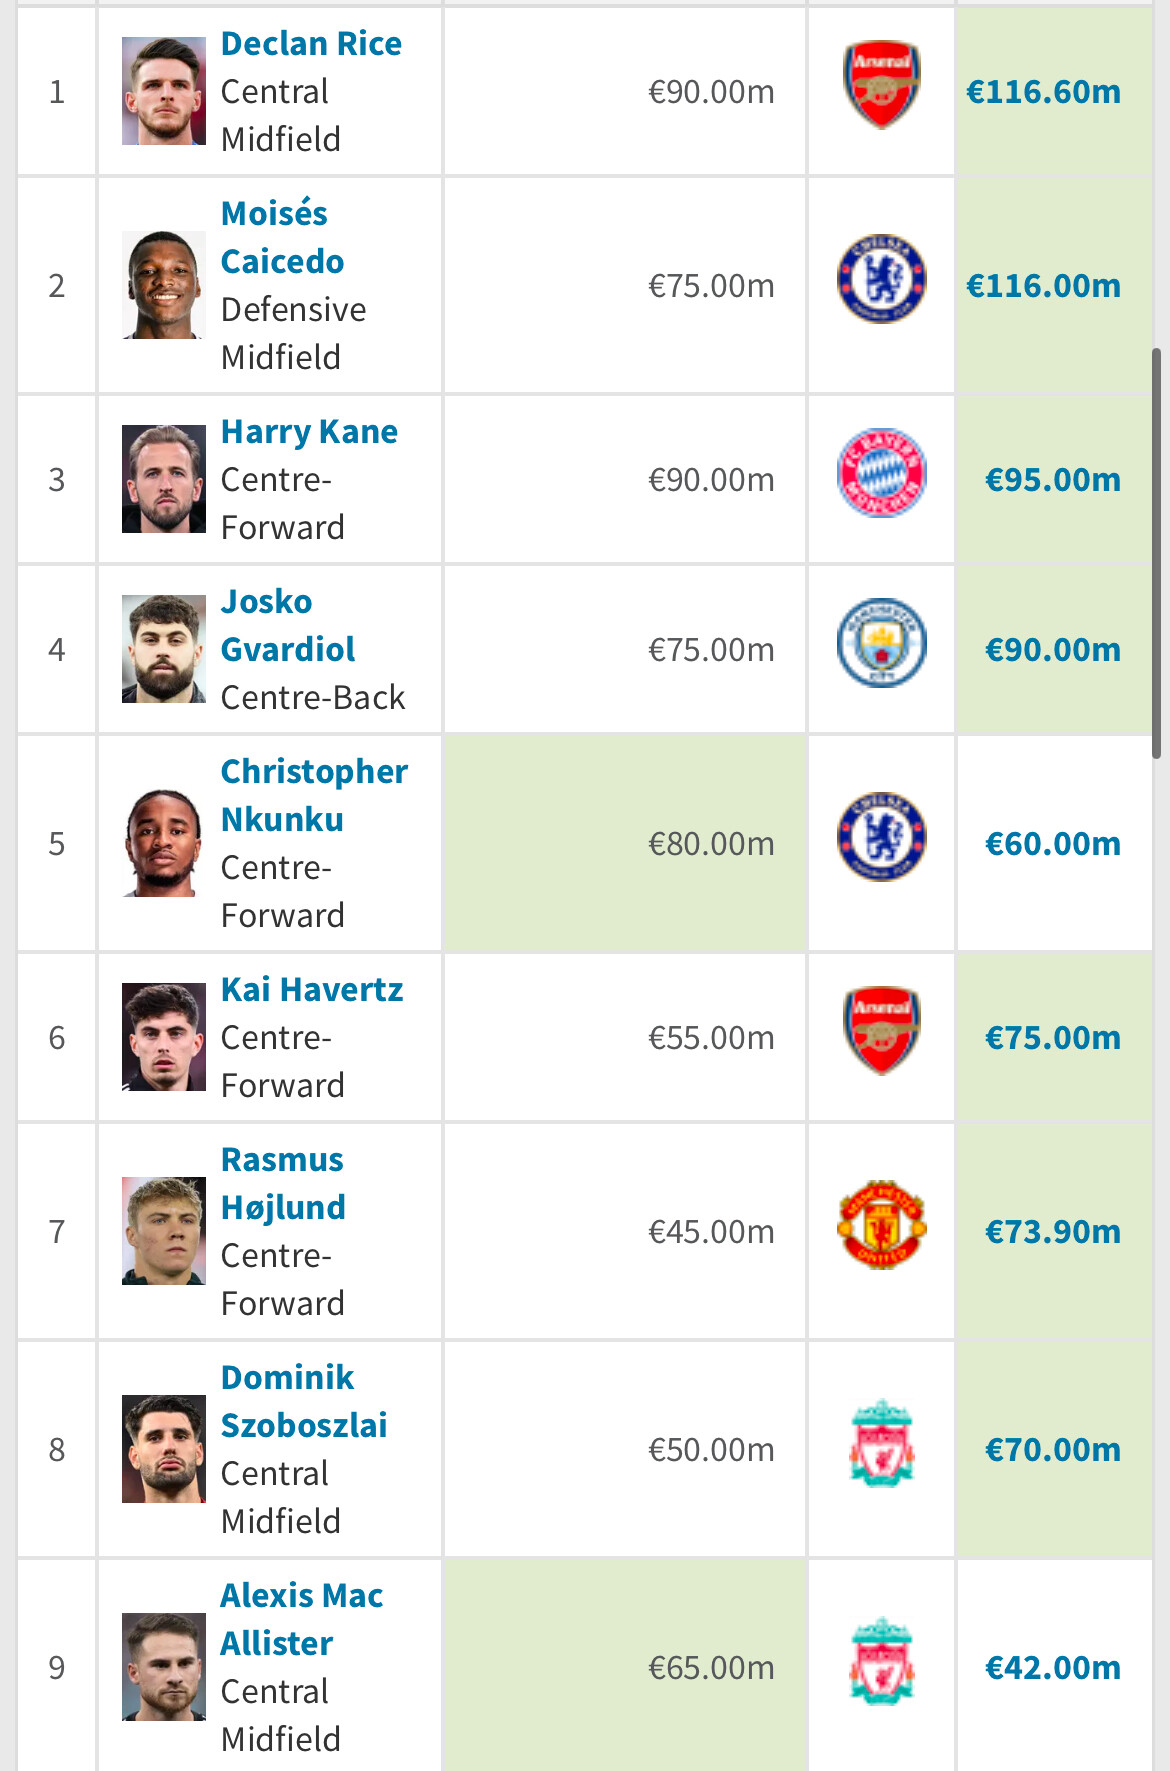Viewport: 1170px width, 1771px height.
Task: Click Liverpool crest in Alexis Mac Allister row
Action: pos(881,1661)
